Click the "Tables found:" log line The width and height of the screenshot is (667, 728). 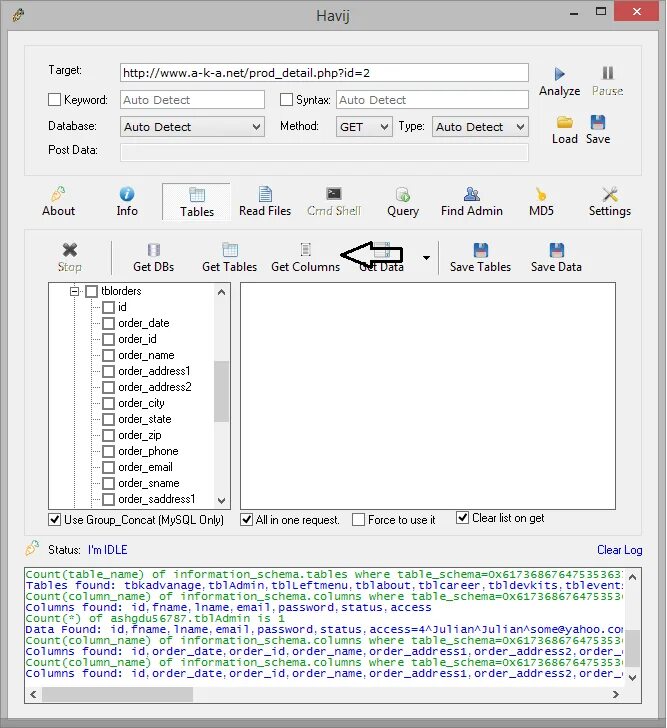pos(324,585)
